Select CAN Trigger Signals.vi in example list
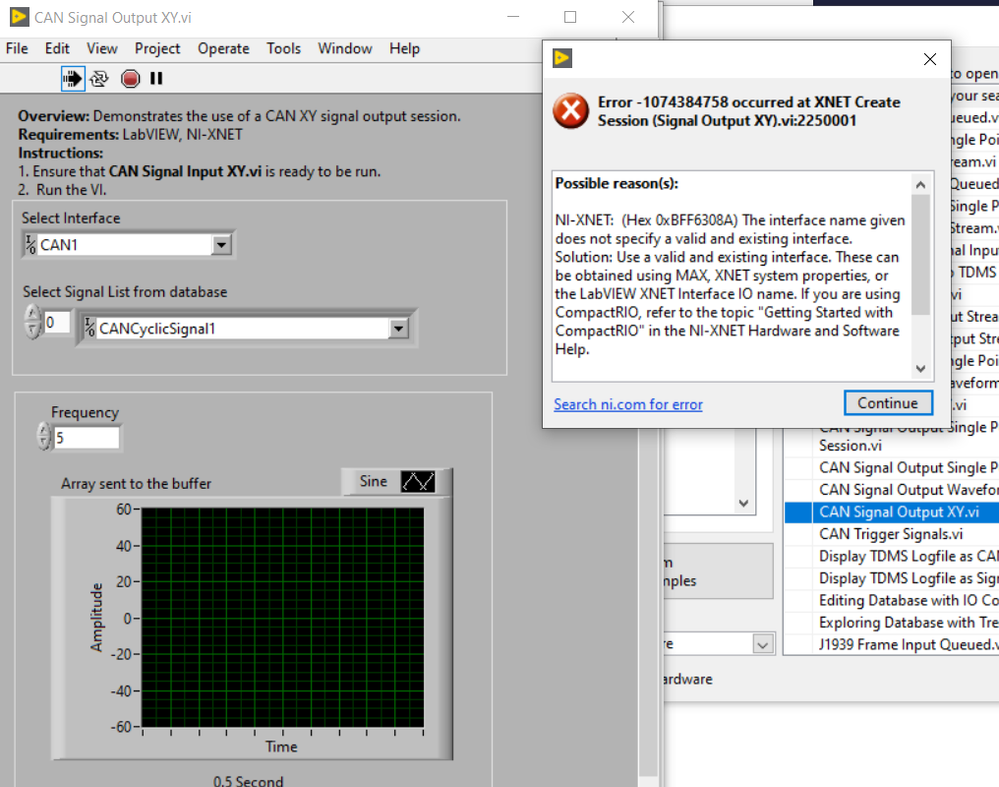The width and height of the screenshot is (999, 787). click(x=892, y=534)
